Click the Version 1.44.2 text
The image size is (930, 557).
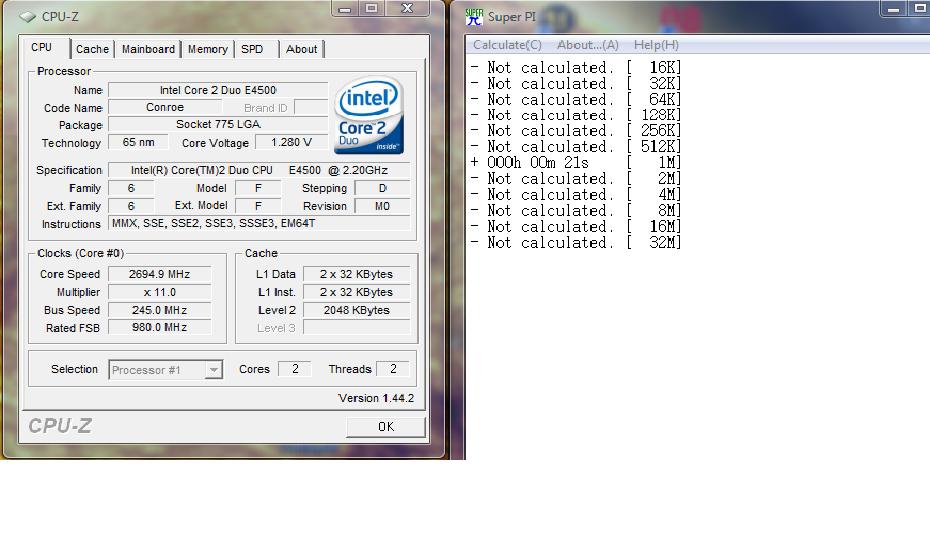[376, 398]
